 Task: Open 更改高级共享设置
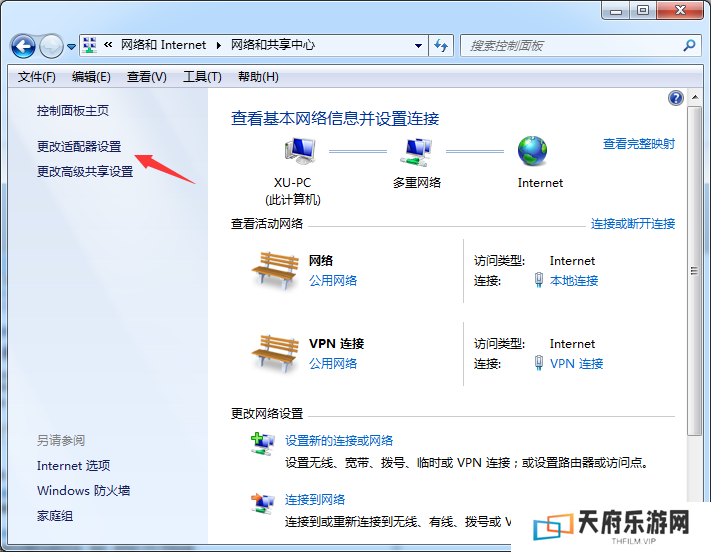coord(85,171)
